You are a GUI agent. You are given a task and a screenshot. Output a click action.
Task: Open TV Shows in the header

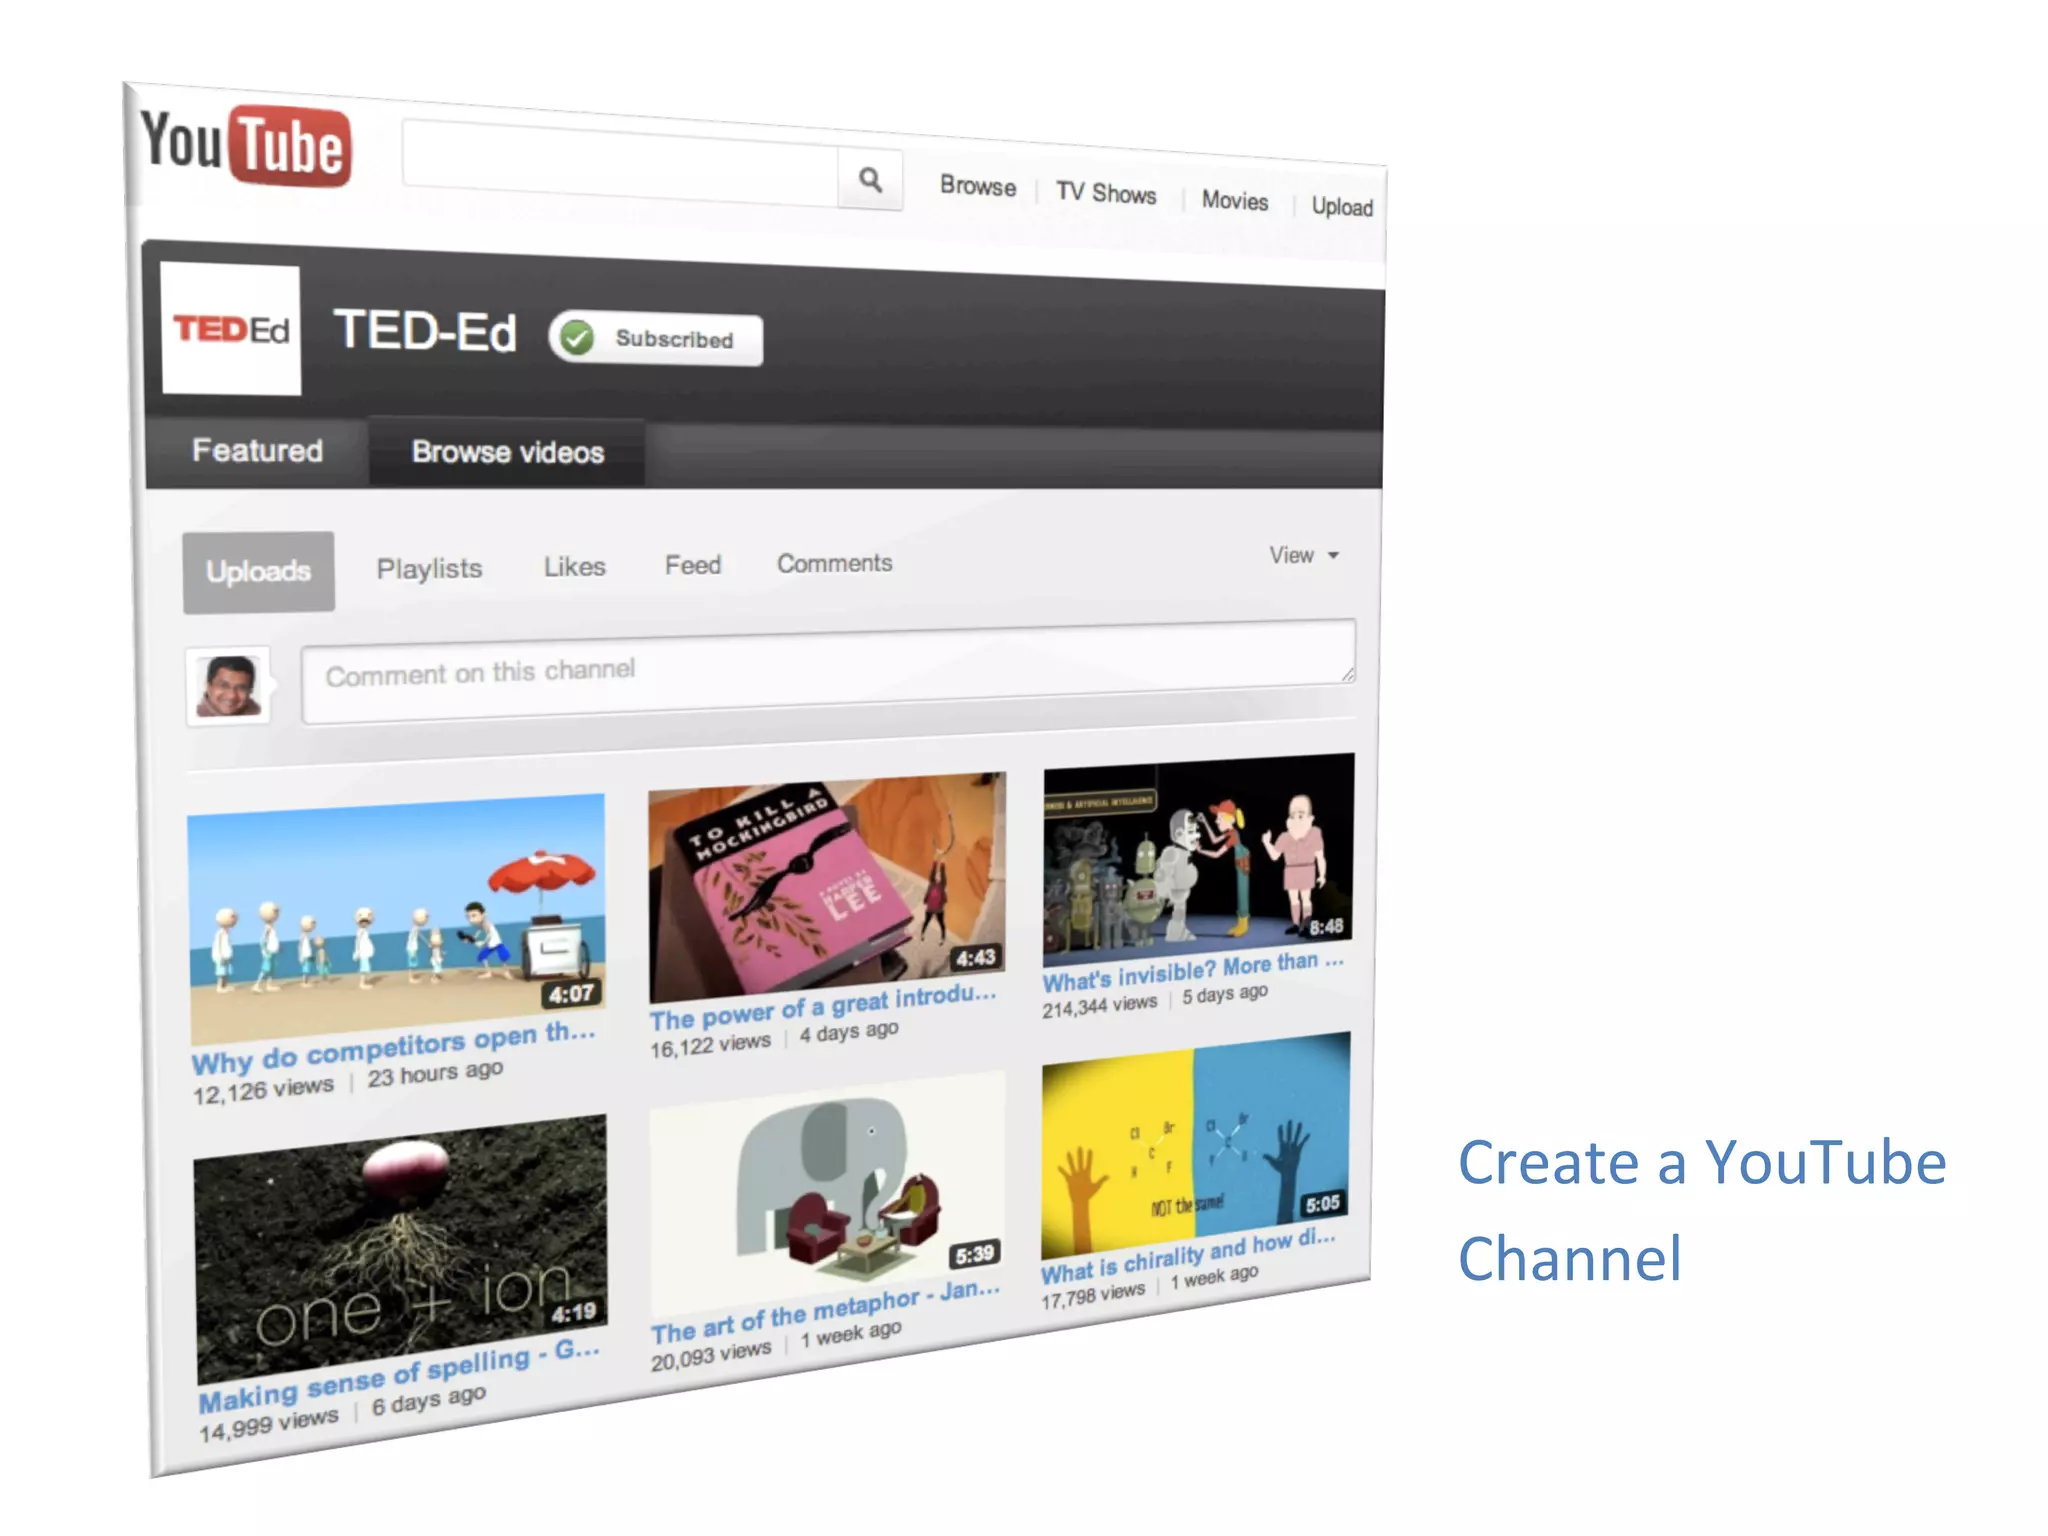tap(1106, 193)
